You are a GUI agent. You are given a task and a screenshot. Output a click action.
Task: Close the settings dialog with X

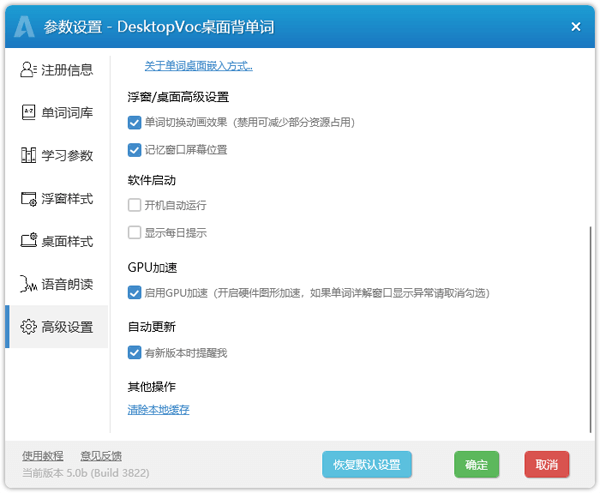(x=576, y=26)
